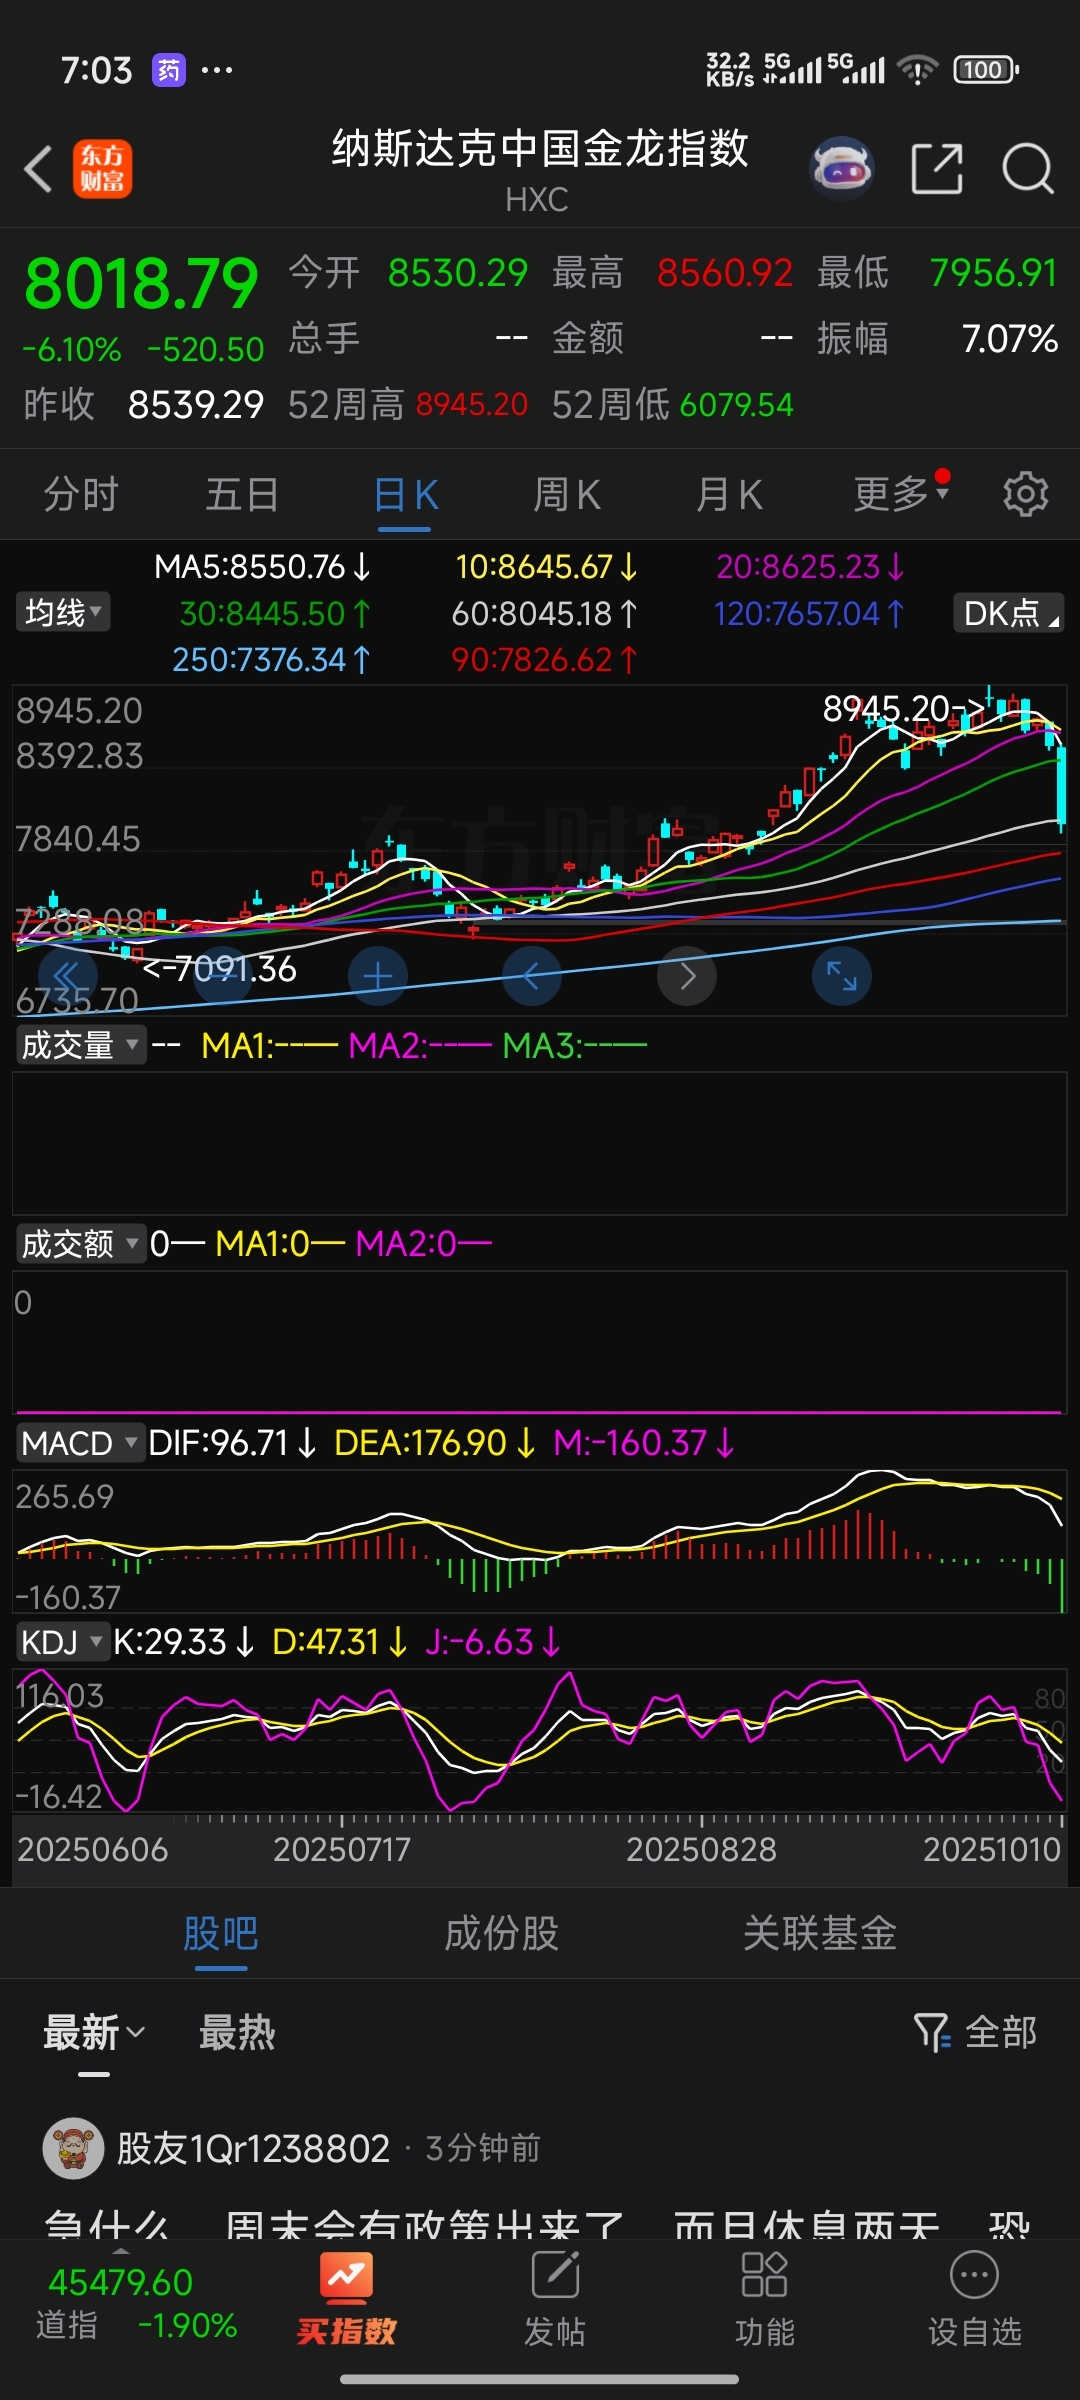The image size is (1080, 2400).
Task: Switch to 五日 chart tab
Action: tap(243, 494)
